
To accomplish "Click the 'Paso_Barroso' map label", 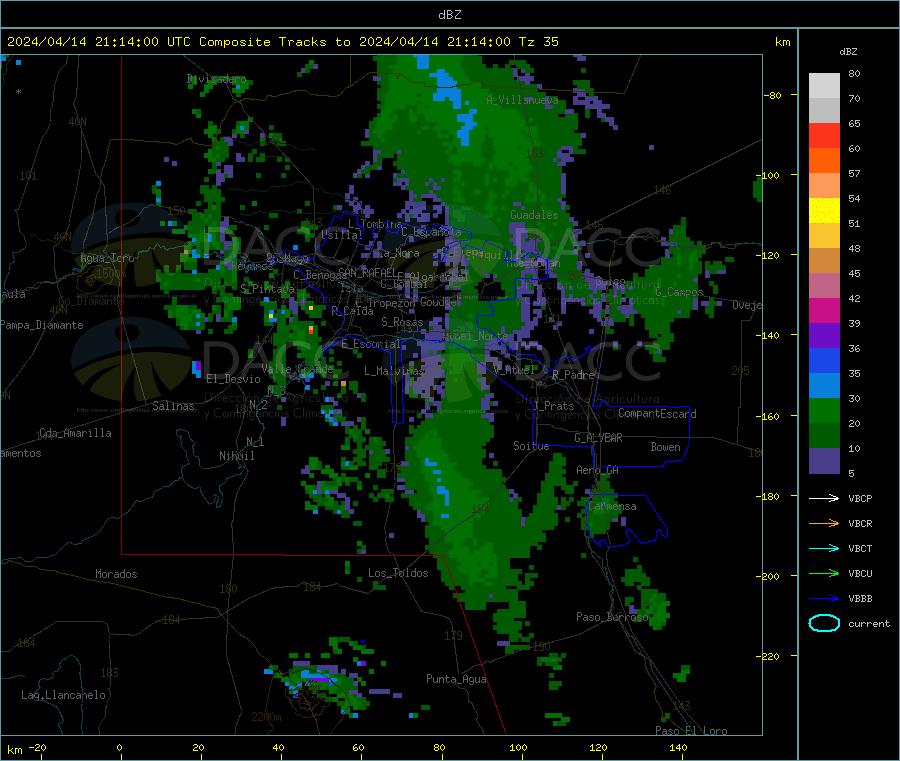I will (x=612, y=617).
